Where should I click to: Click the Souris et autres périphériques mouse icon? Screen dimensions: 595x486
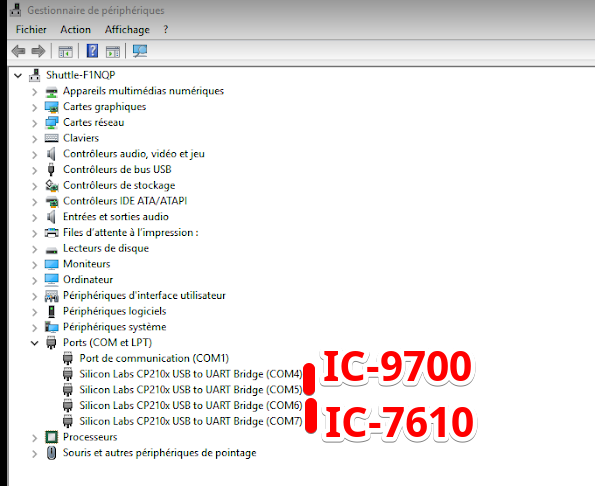(51, 453)
